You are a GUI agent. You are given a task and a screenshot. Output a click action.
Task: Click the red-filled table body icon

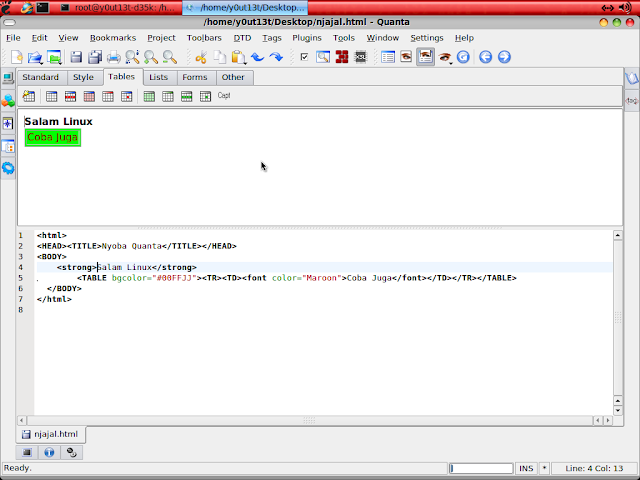89,96
